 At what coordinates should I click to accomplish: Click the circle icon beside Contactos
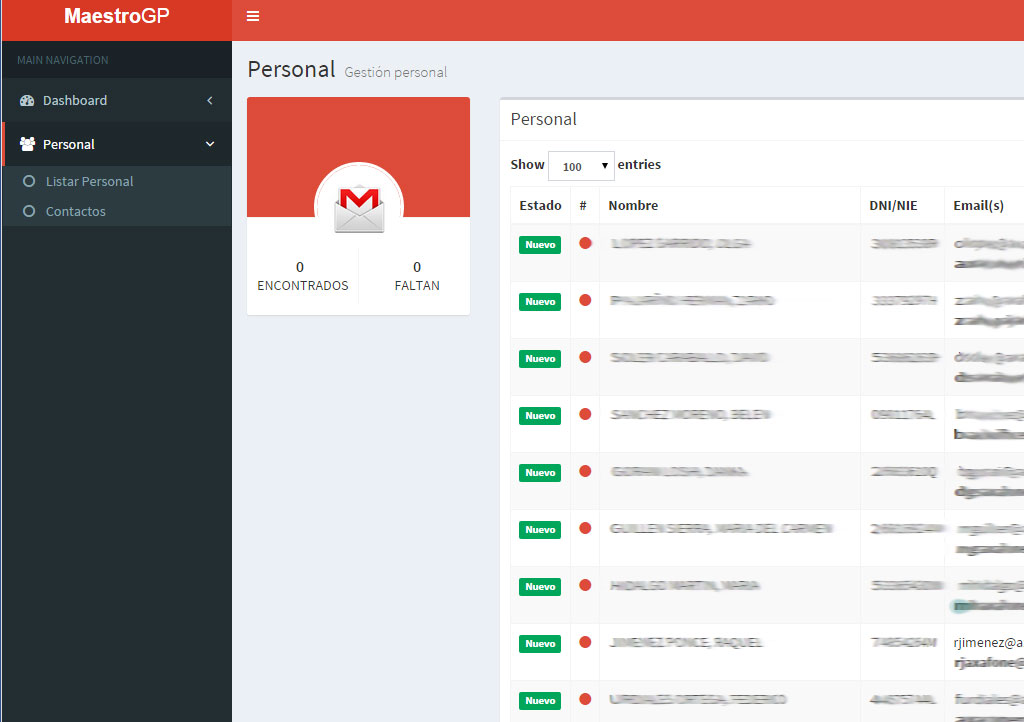pyautogui.click(x=29, y=212)
